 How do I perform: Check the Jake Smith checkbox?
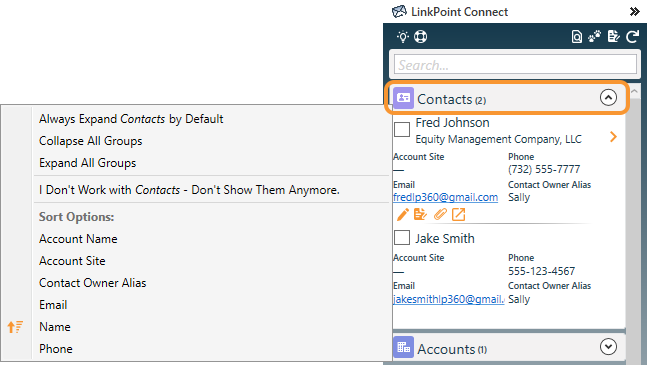402,238
